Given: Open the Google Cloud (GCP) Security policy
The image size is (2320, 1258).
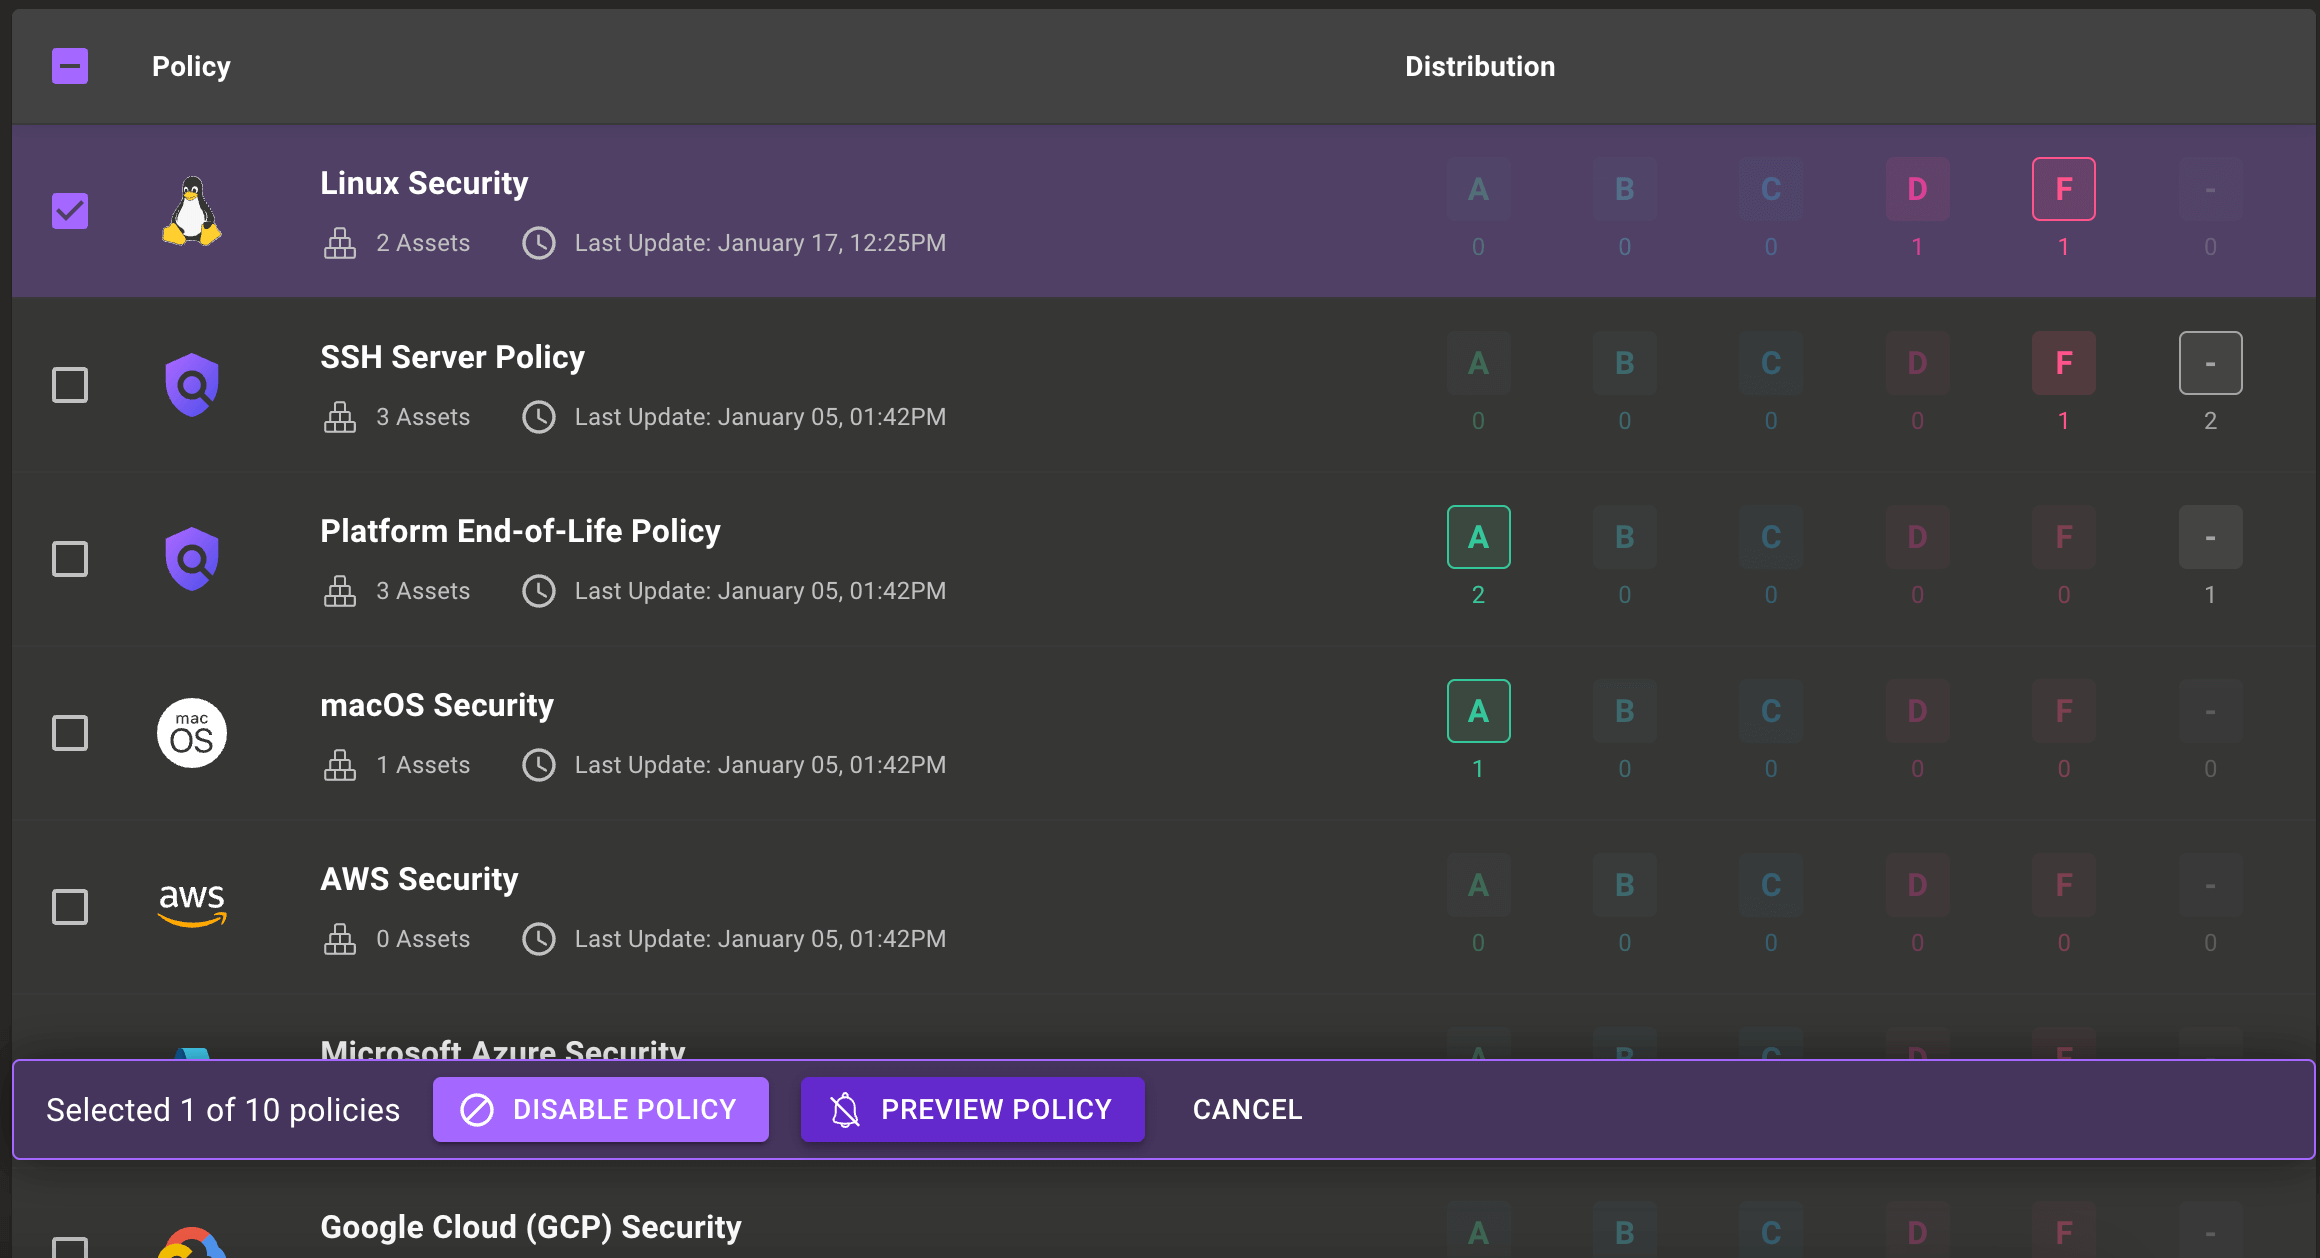Looking at the screenshot, I should pos(530,1227).
